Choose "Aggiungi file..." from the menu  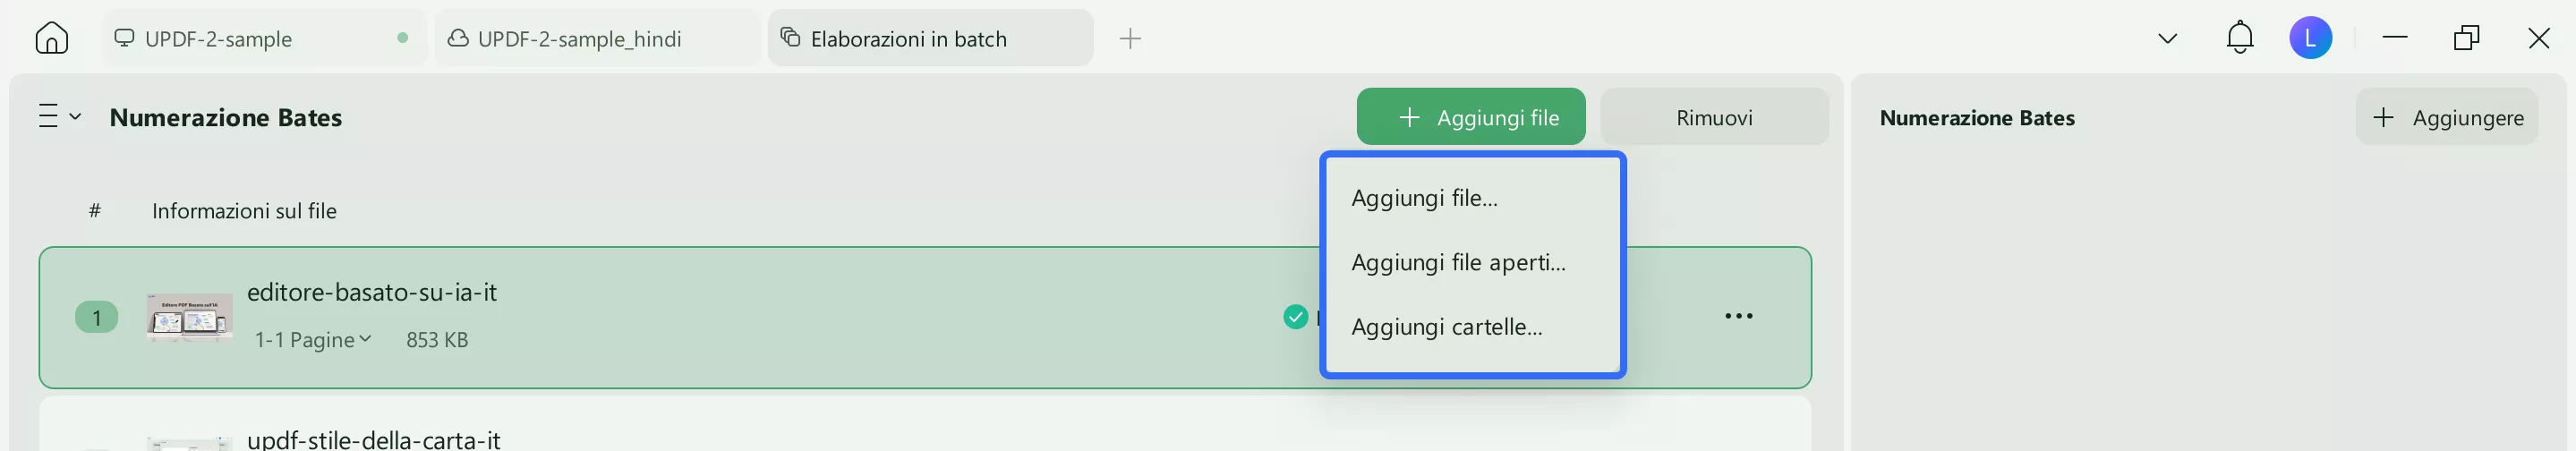click(x=1424, y=198)
